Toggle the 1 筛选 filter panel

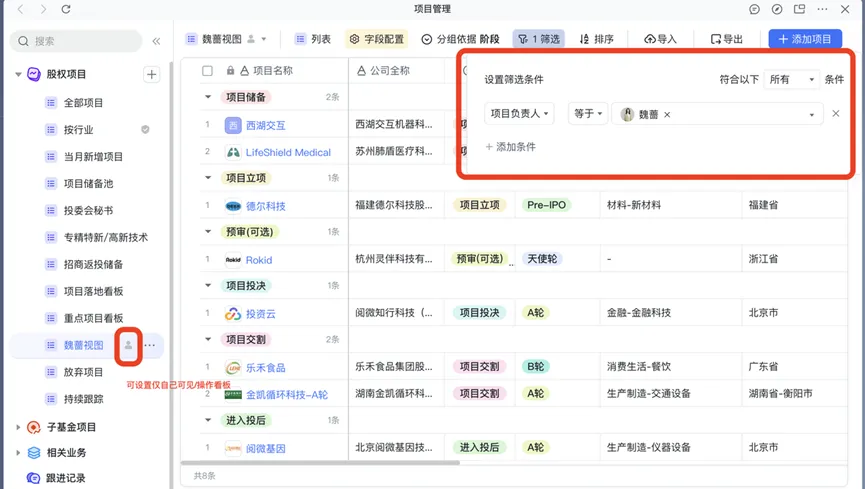[538, 39]
